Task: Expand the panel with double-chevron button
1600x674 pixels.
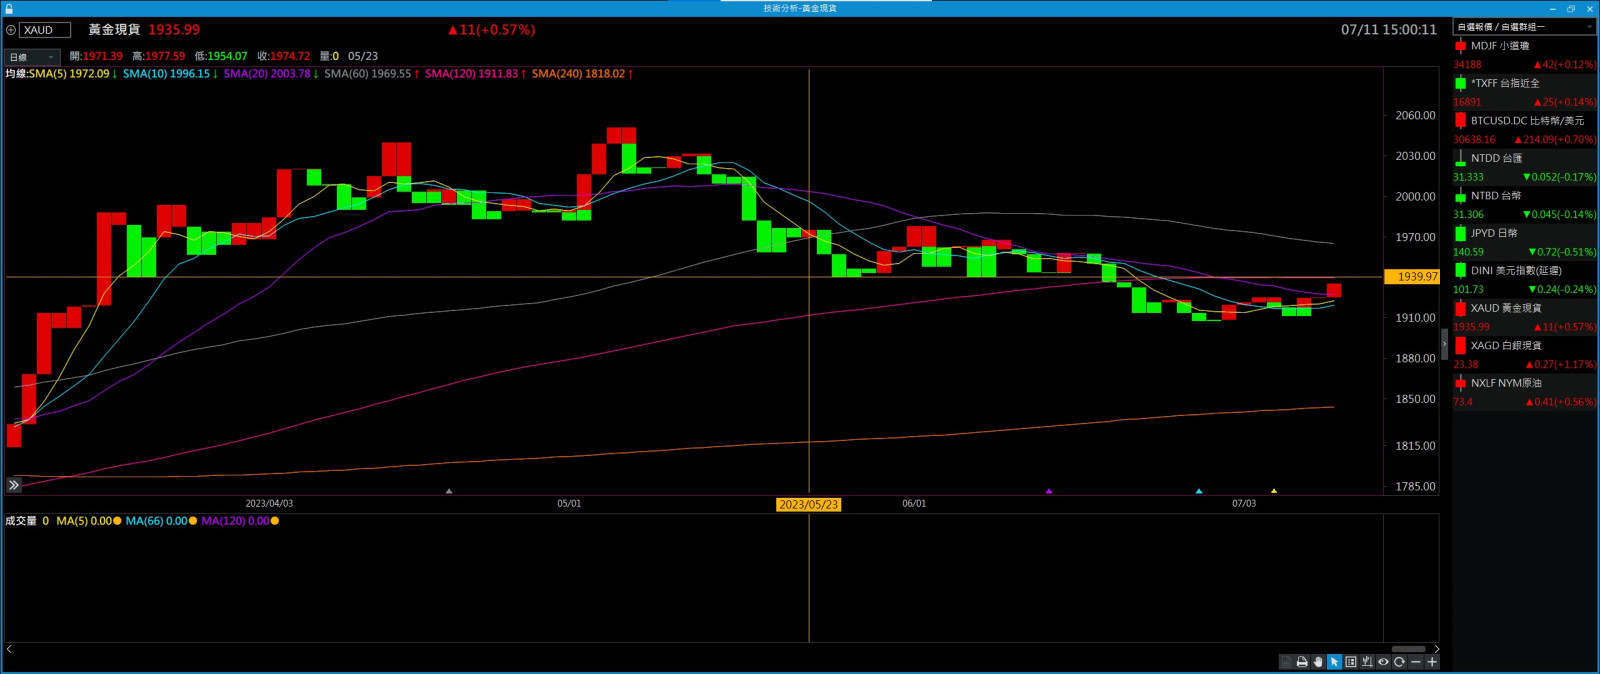Action: click(14, 485)
